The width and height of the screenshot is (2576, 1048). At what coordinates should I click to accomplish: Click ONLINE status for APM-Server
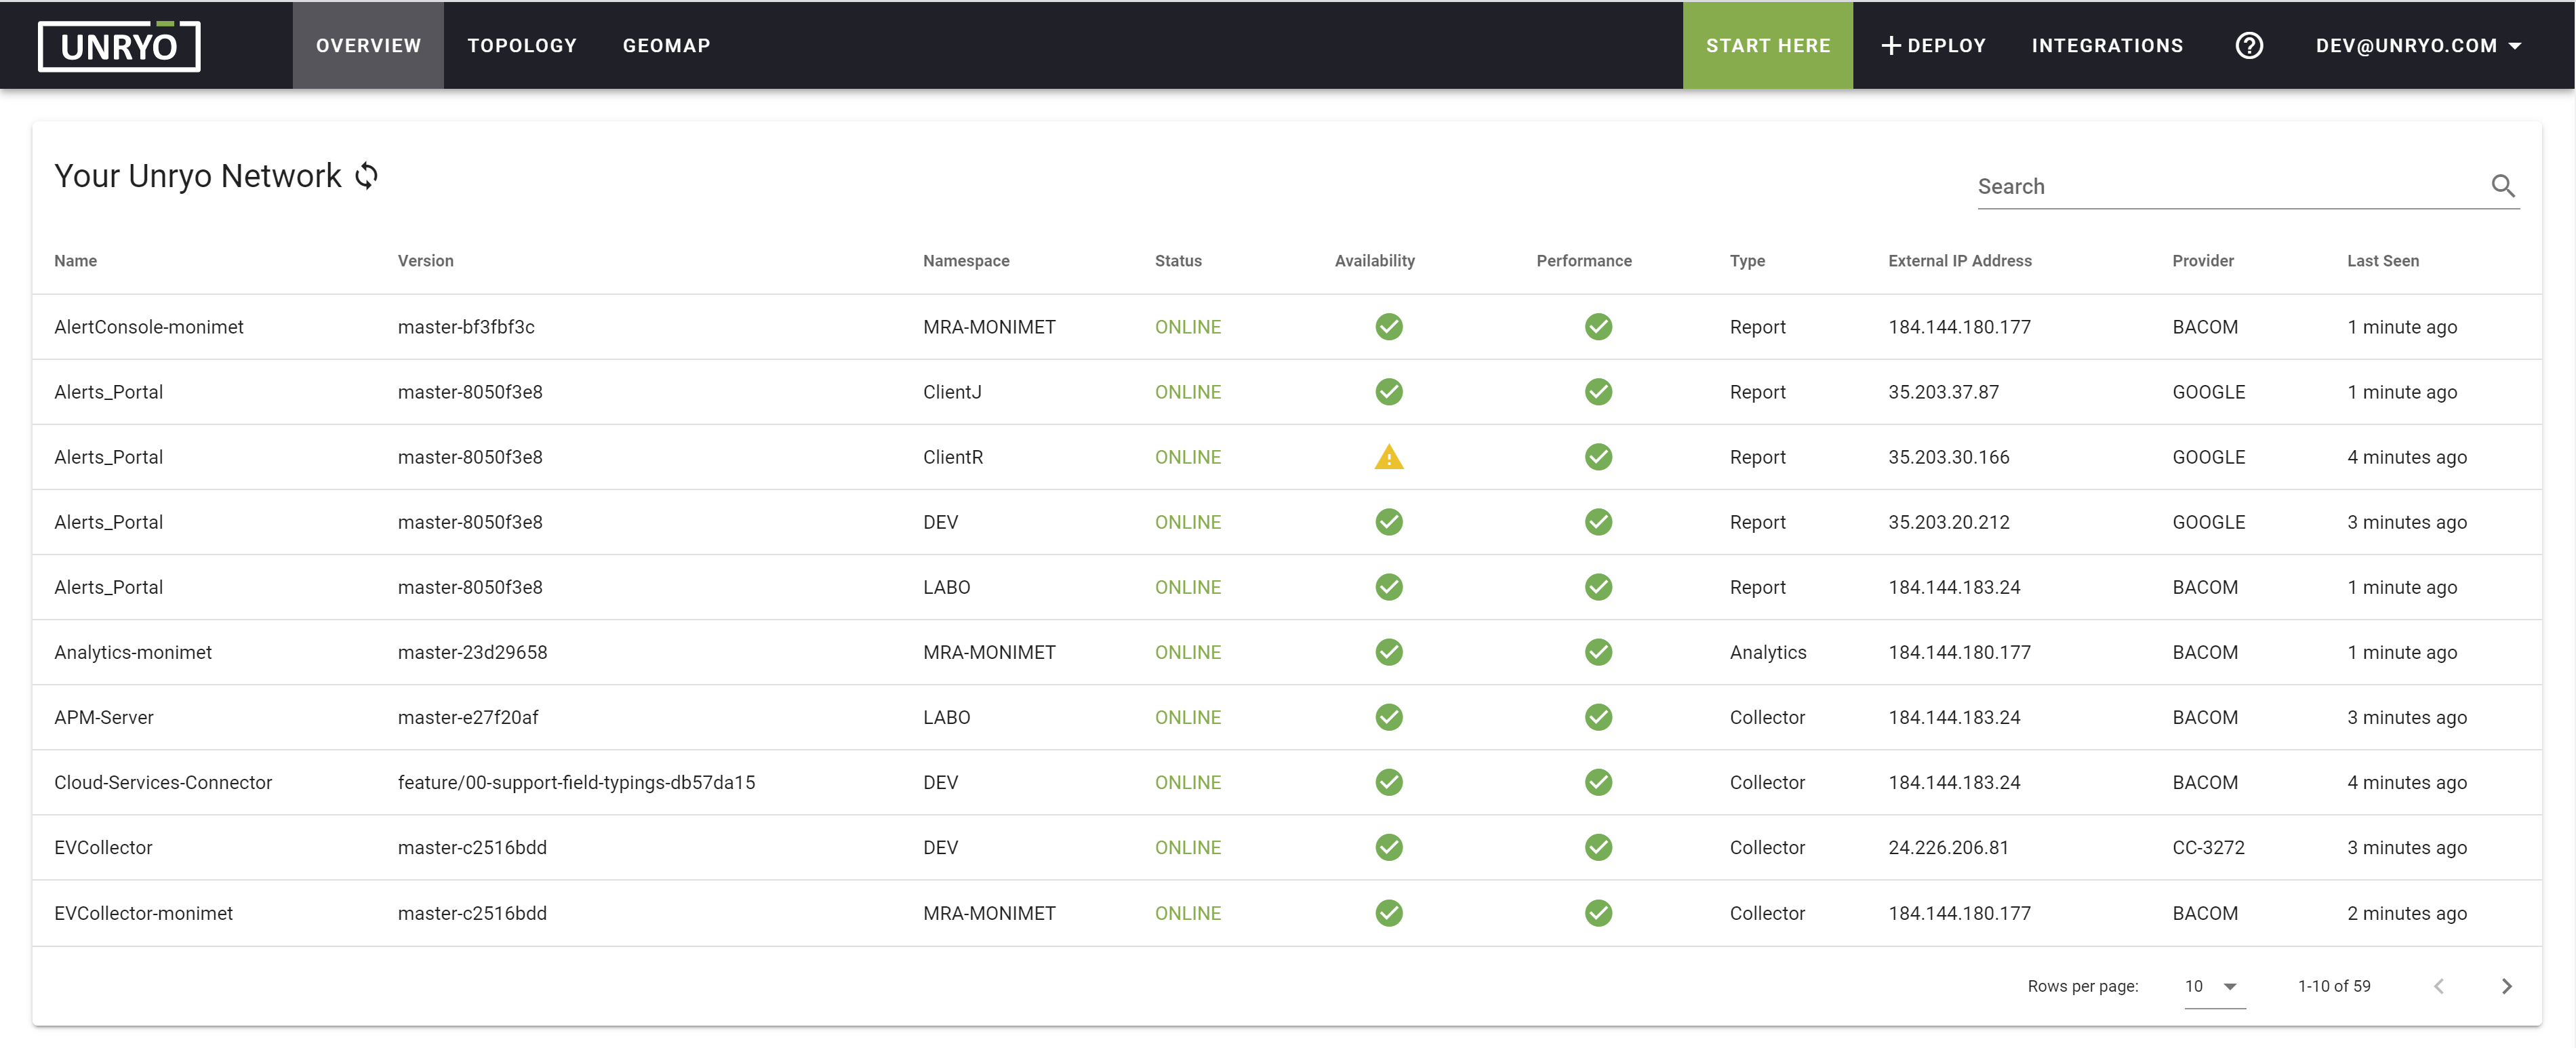[x=1188, y=717]
